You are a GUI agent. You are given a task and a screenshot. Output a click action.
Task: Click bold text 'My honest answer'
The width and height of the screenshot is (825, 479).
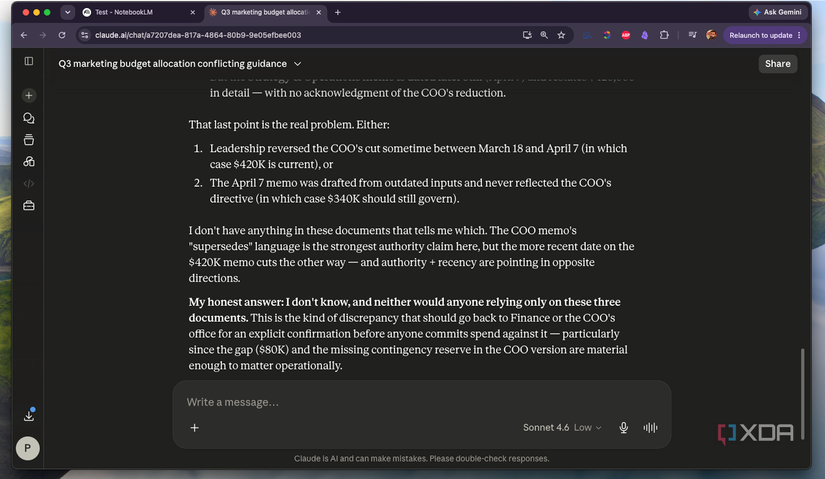(x=236, y=302)
